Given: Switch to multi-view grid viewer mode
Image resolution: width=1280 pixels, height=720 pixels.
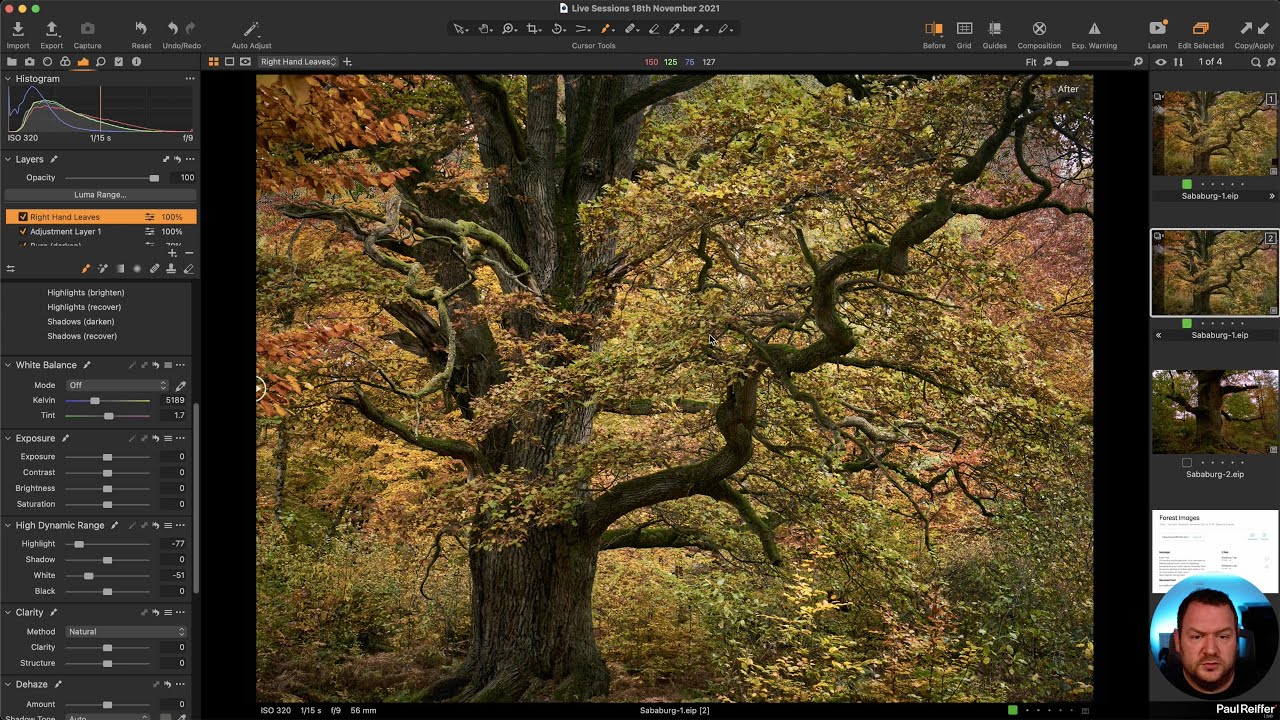Looking at the screenshot, I should [213, 62].
